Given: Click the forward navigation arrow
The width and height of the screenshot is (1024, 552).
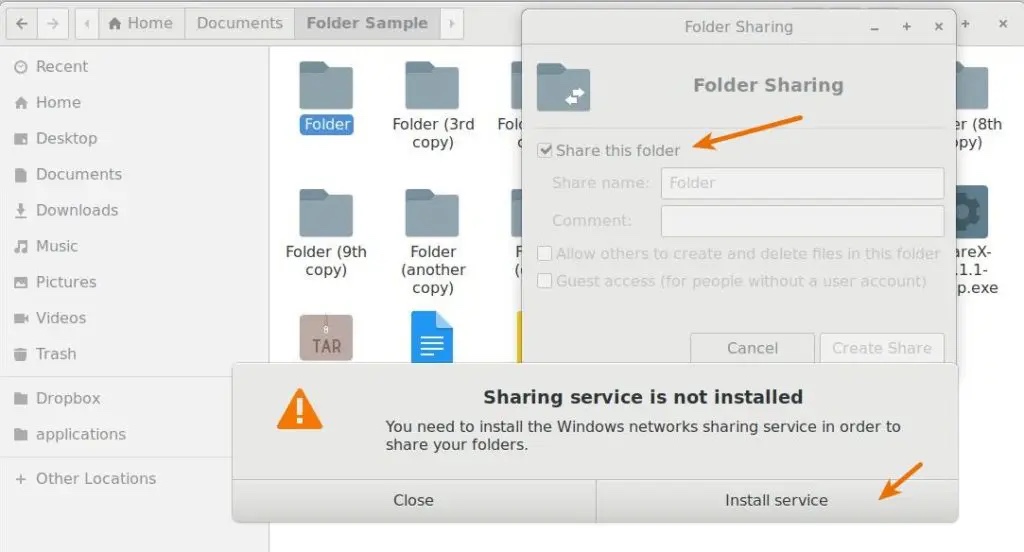Looking at the screenshot, I should (x=53, y=23).
